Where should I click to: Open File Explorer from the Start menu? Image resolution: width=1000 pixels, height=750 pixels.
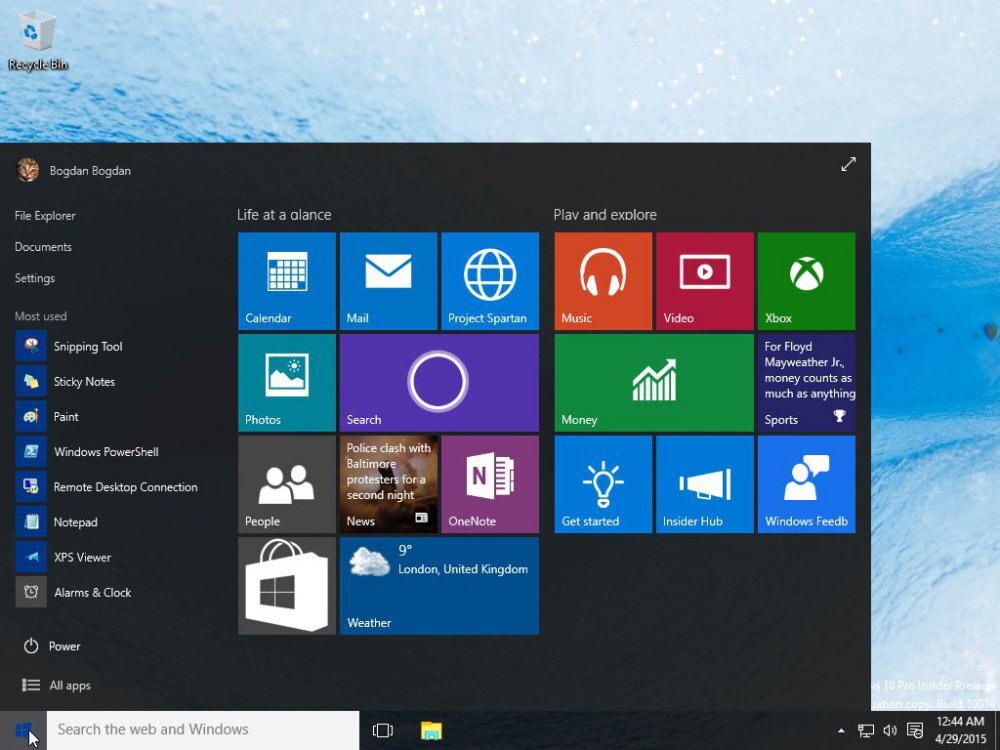[44, 215]
